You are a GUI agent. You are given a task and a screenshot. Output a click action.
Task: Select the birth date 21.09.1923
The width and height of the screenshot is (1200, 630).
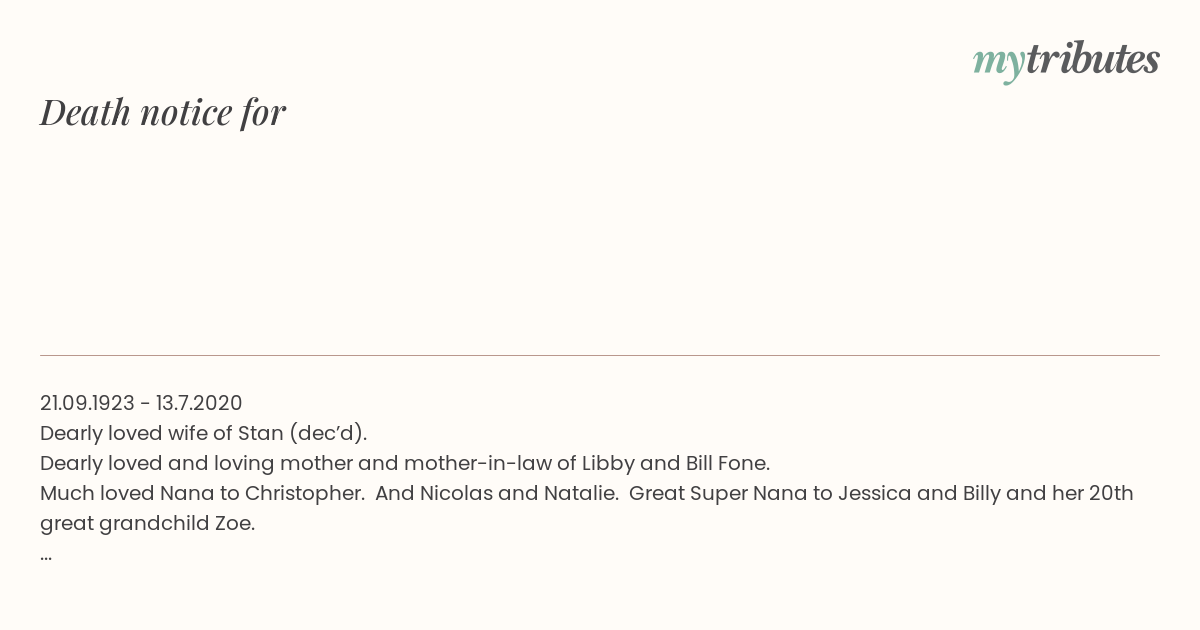(x=87, y=403)
